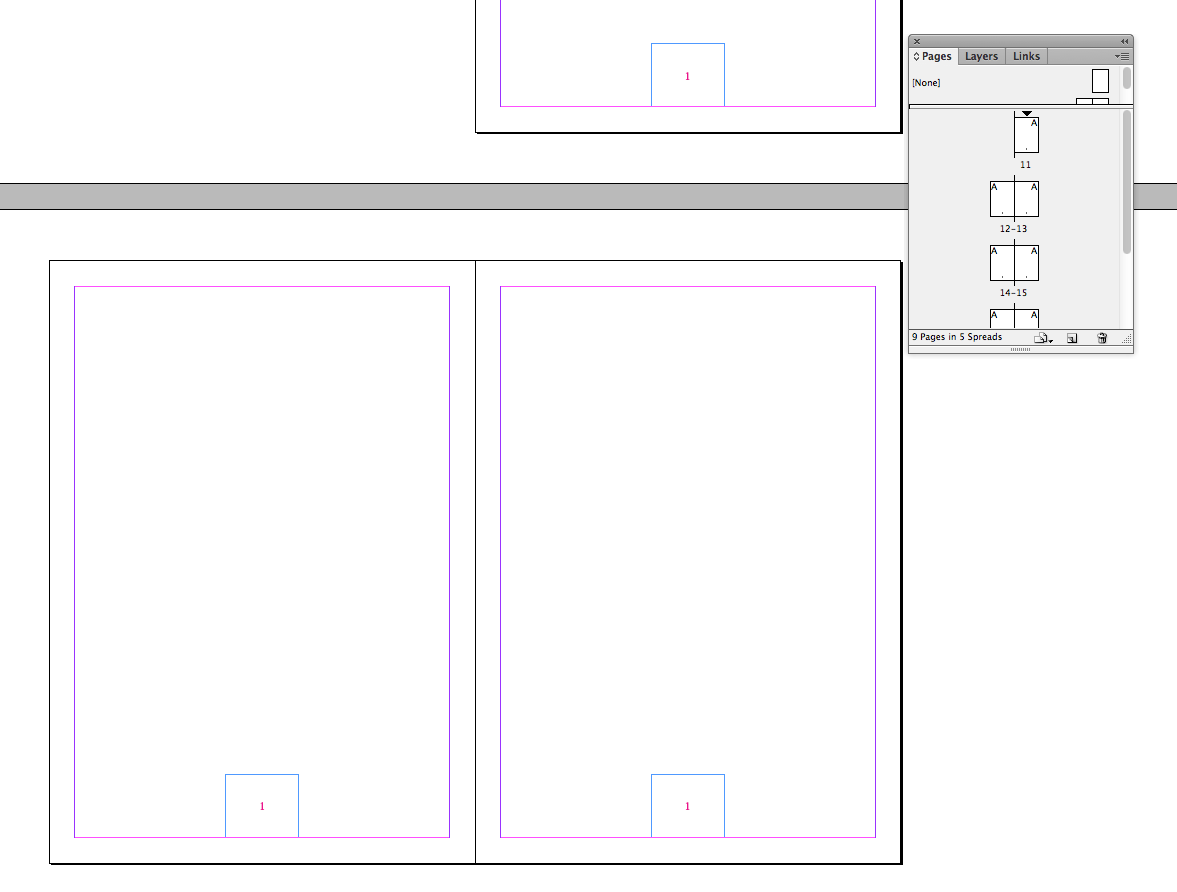Click the page number frame on left page
1177x892 pixels.
point(262,806)
